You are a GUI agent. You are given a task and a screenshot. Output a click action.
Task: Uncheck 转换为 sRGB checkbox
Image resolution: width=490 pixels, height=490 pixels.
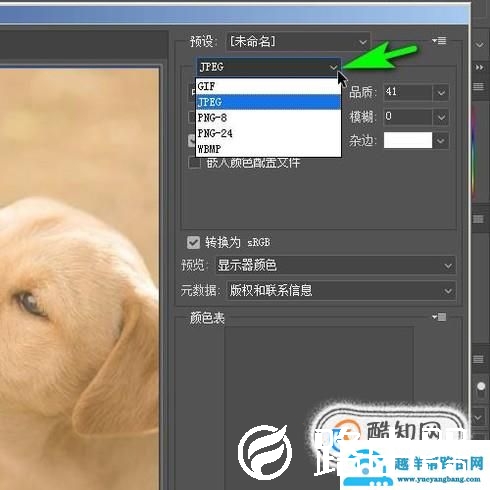194,242
